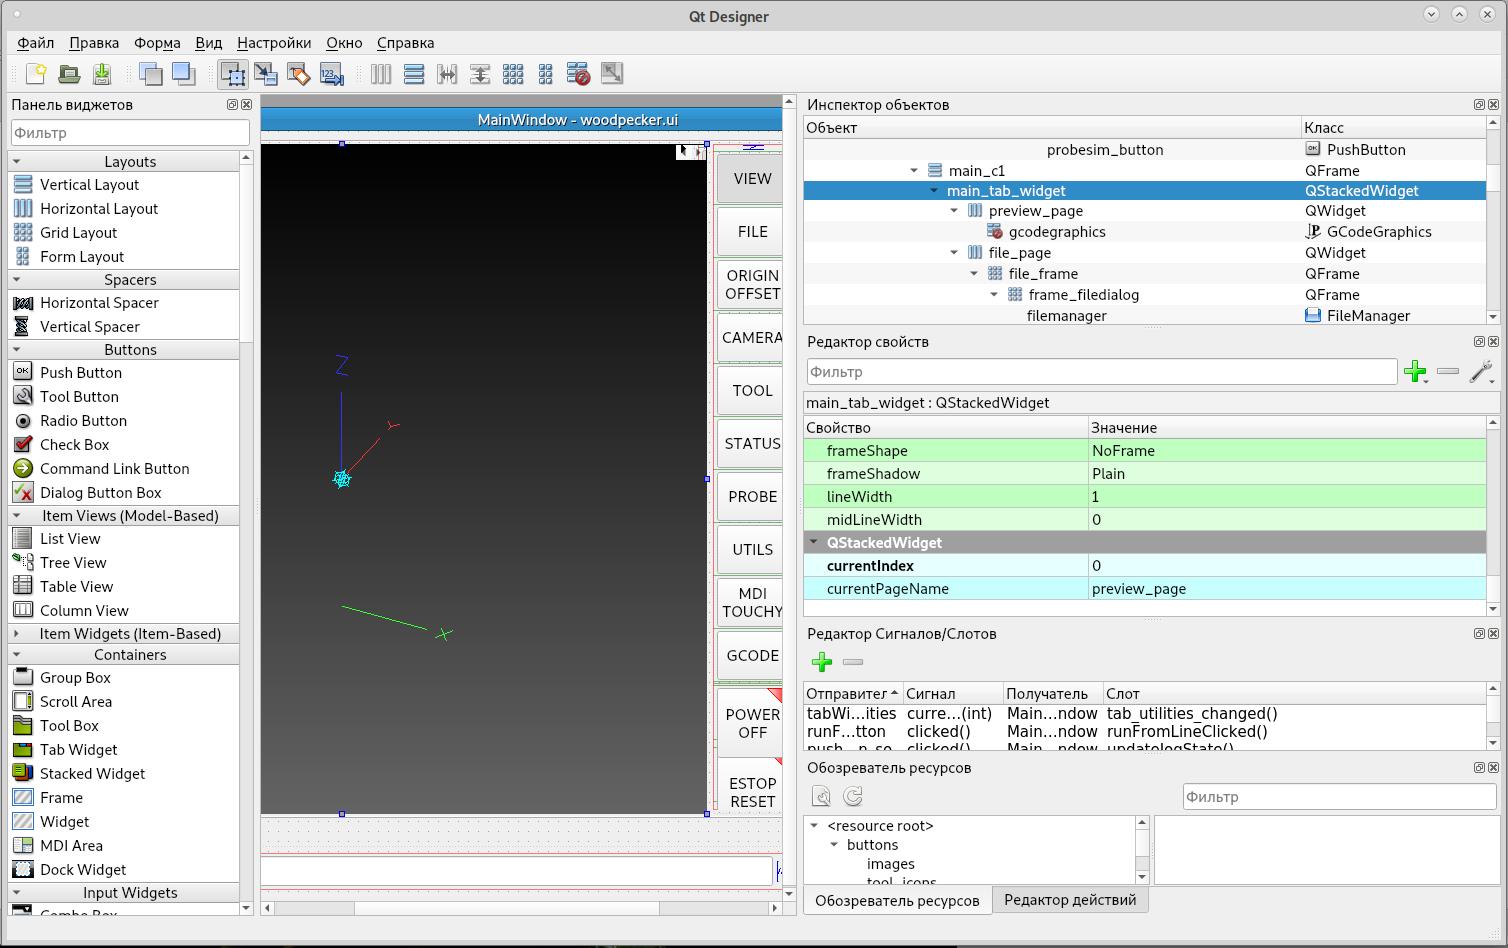This screenshot has height=948, width=1508.
Task: Bring selected widget to front
Action: pyautogui.click(x=183, y=73)
